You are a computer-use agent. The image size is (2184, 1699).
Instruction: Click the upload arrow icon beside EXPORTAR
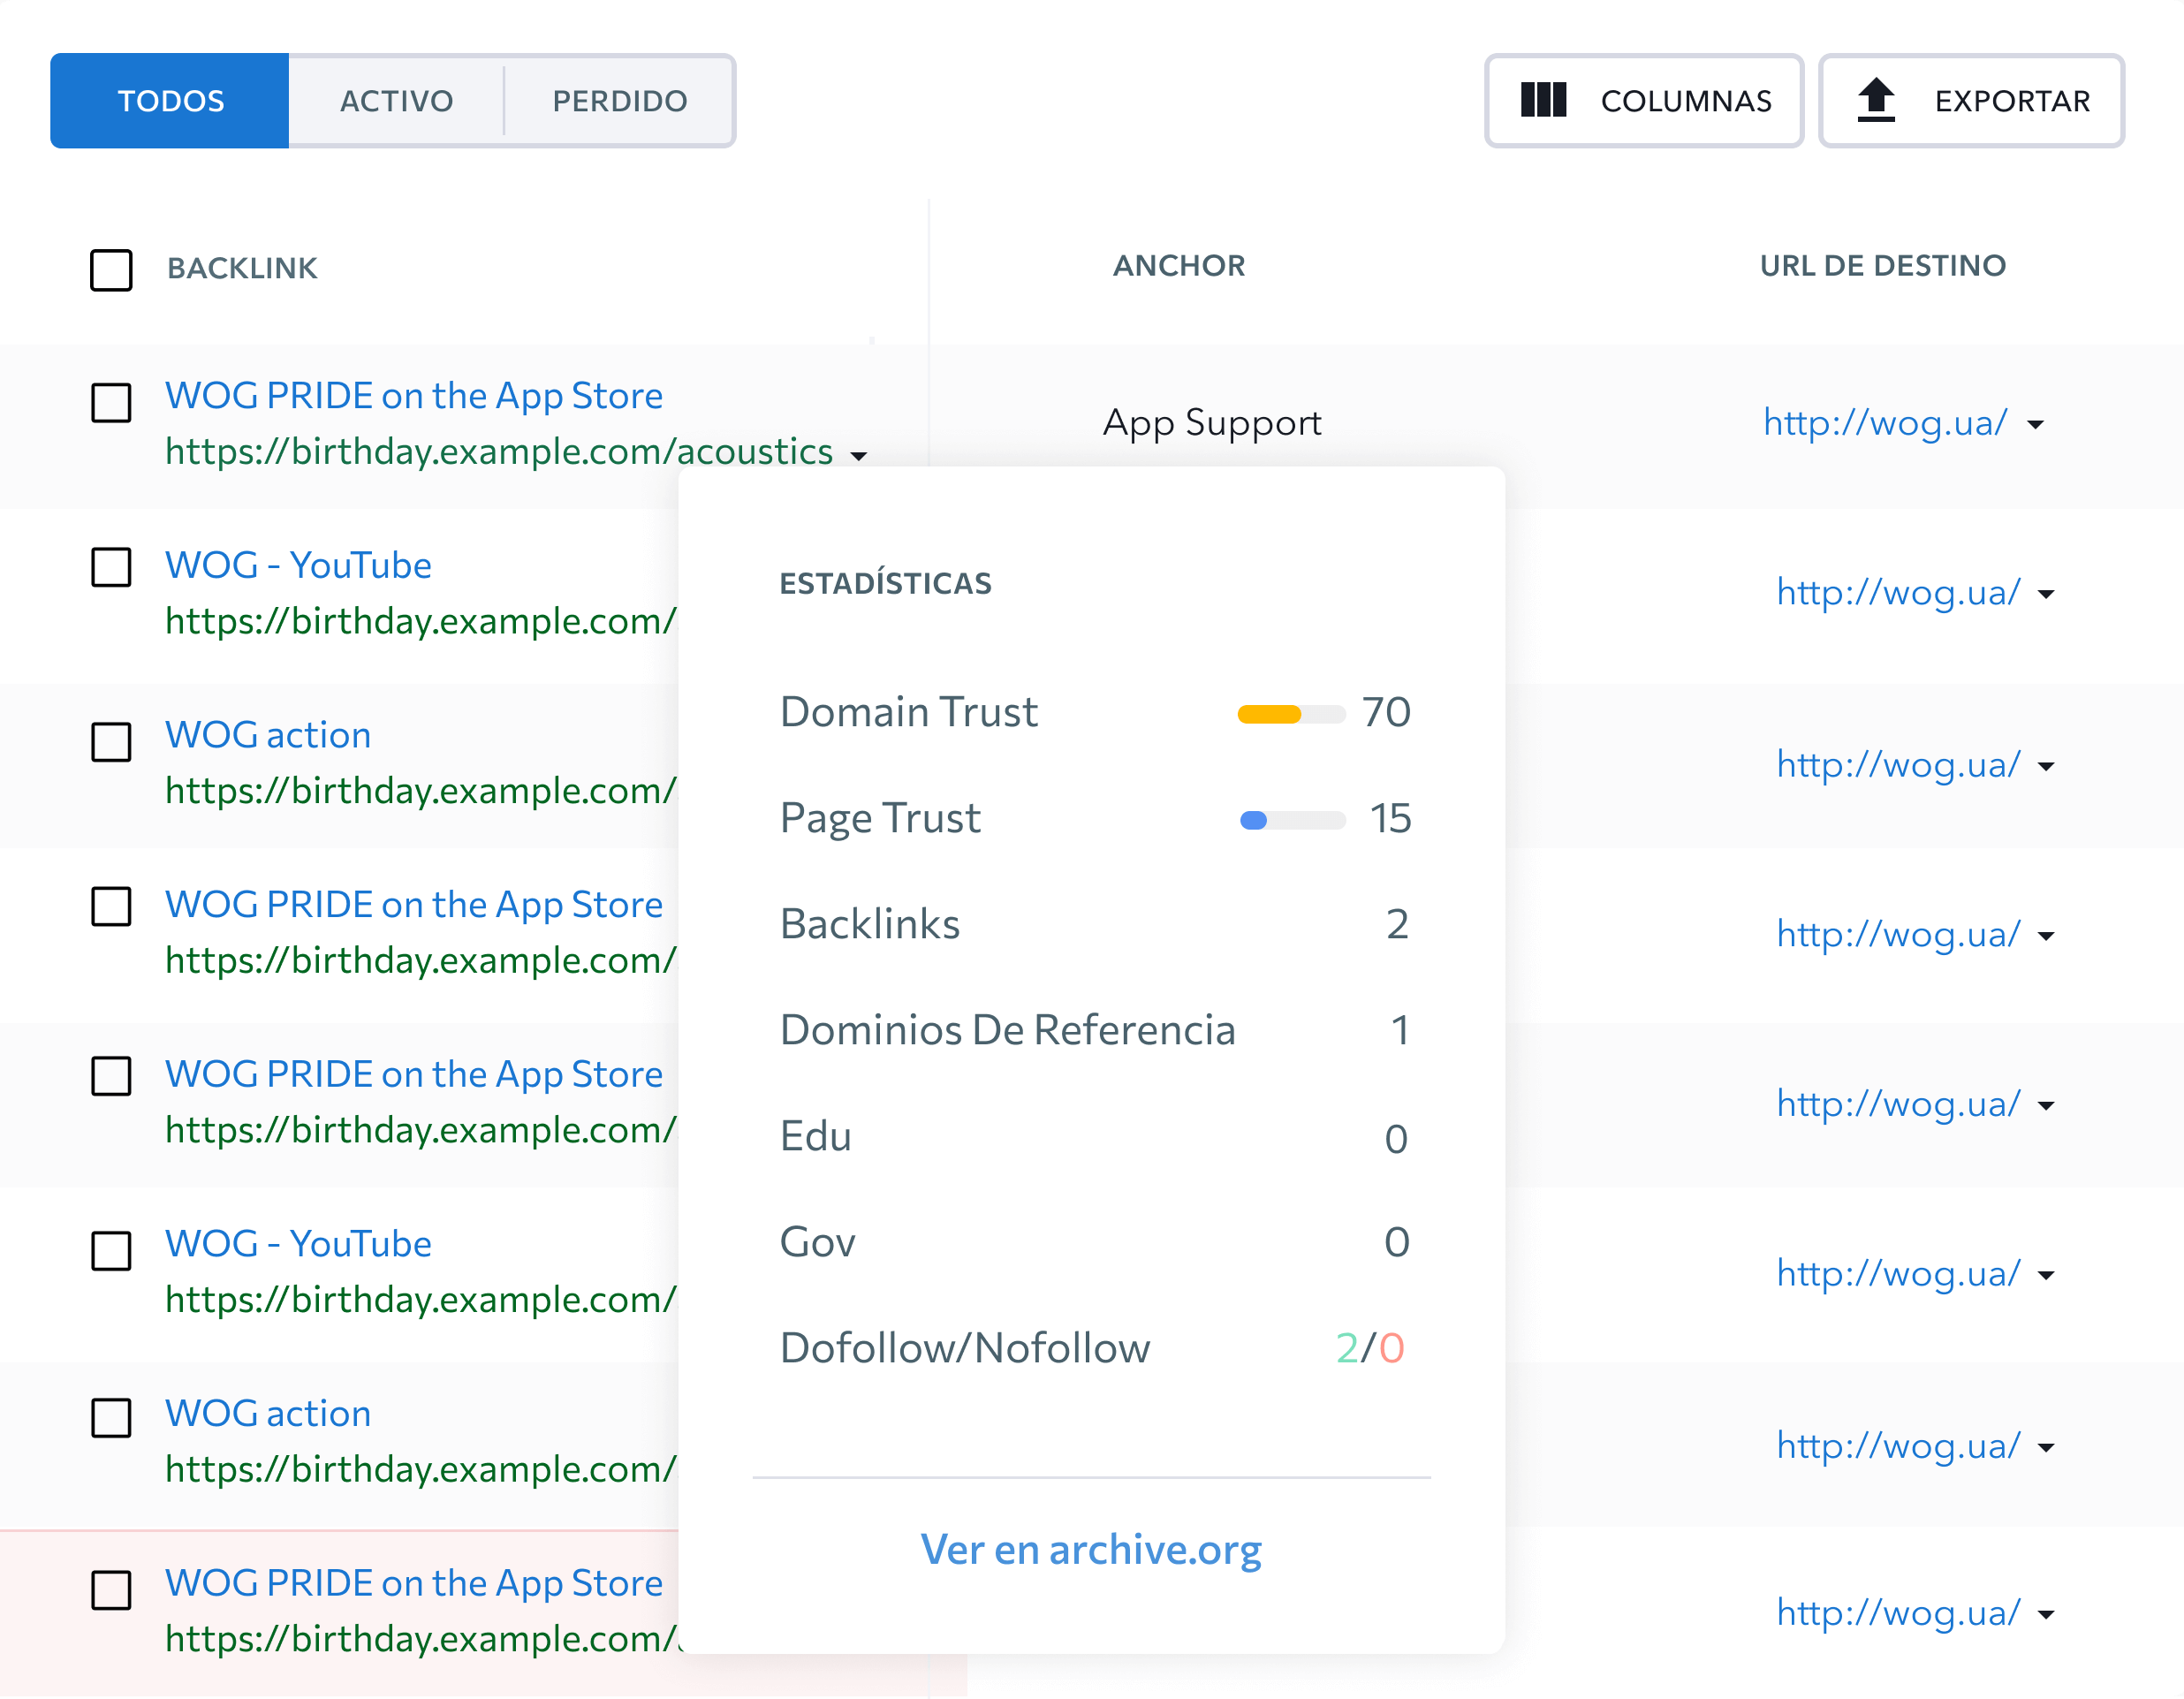click(1876, 100)
